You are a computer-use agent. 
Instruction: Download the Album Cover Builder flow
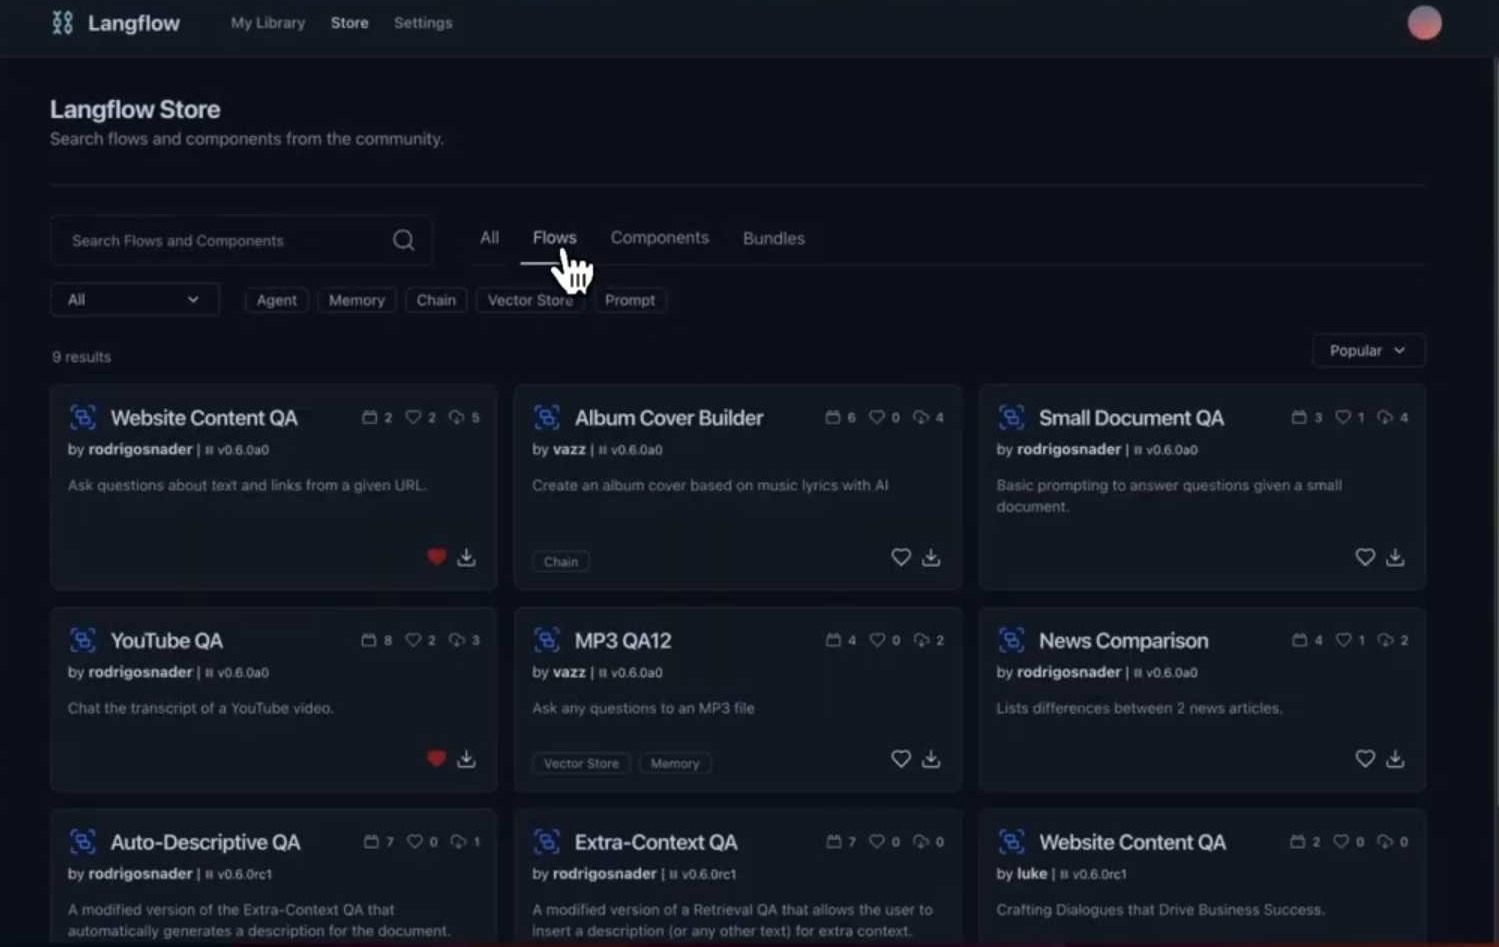pos(930,557)
